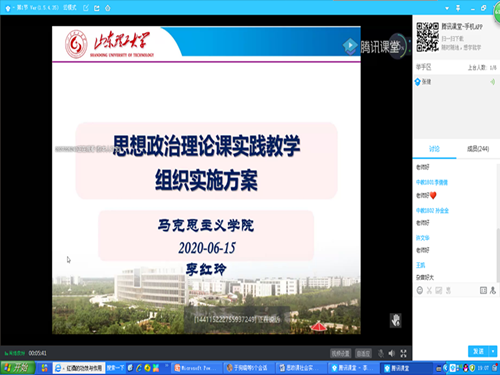Click the 发送 send button
500x375 pixels.
click(x=478, y=351)
